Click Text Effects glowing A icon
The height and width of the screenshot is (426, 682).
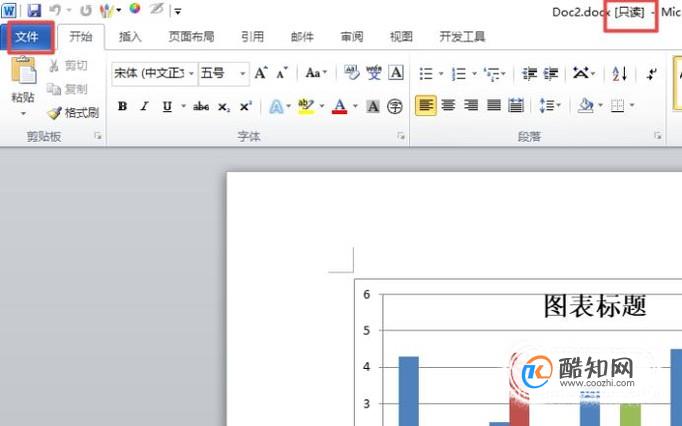[276, 107]
